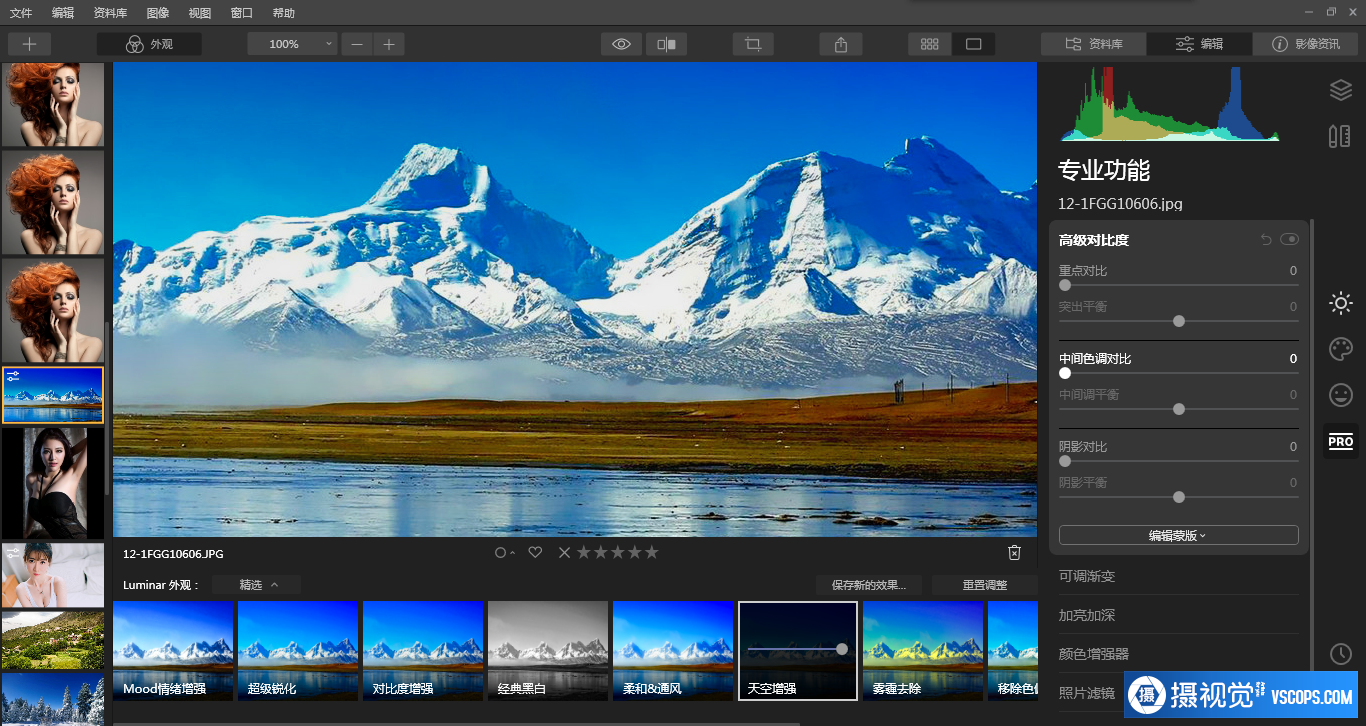Open the Layers panel icon
Image resolution: width=1366 pixels, height=726 pixels.
click(1340, 90)
